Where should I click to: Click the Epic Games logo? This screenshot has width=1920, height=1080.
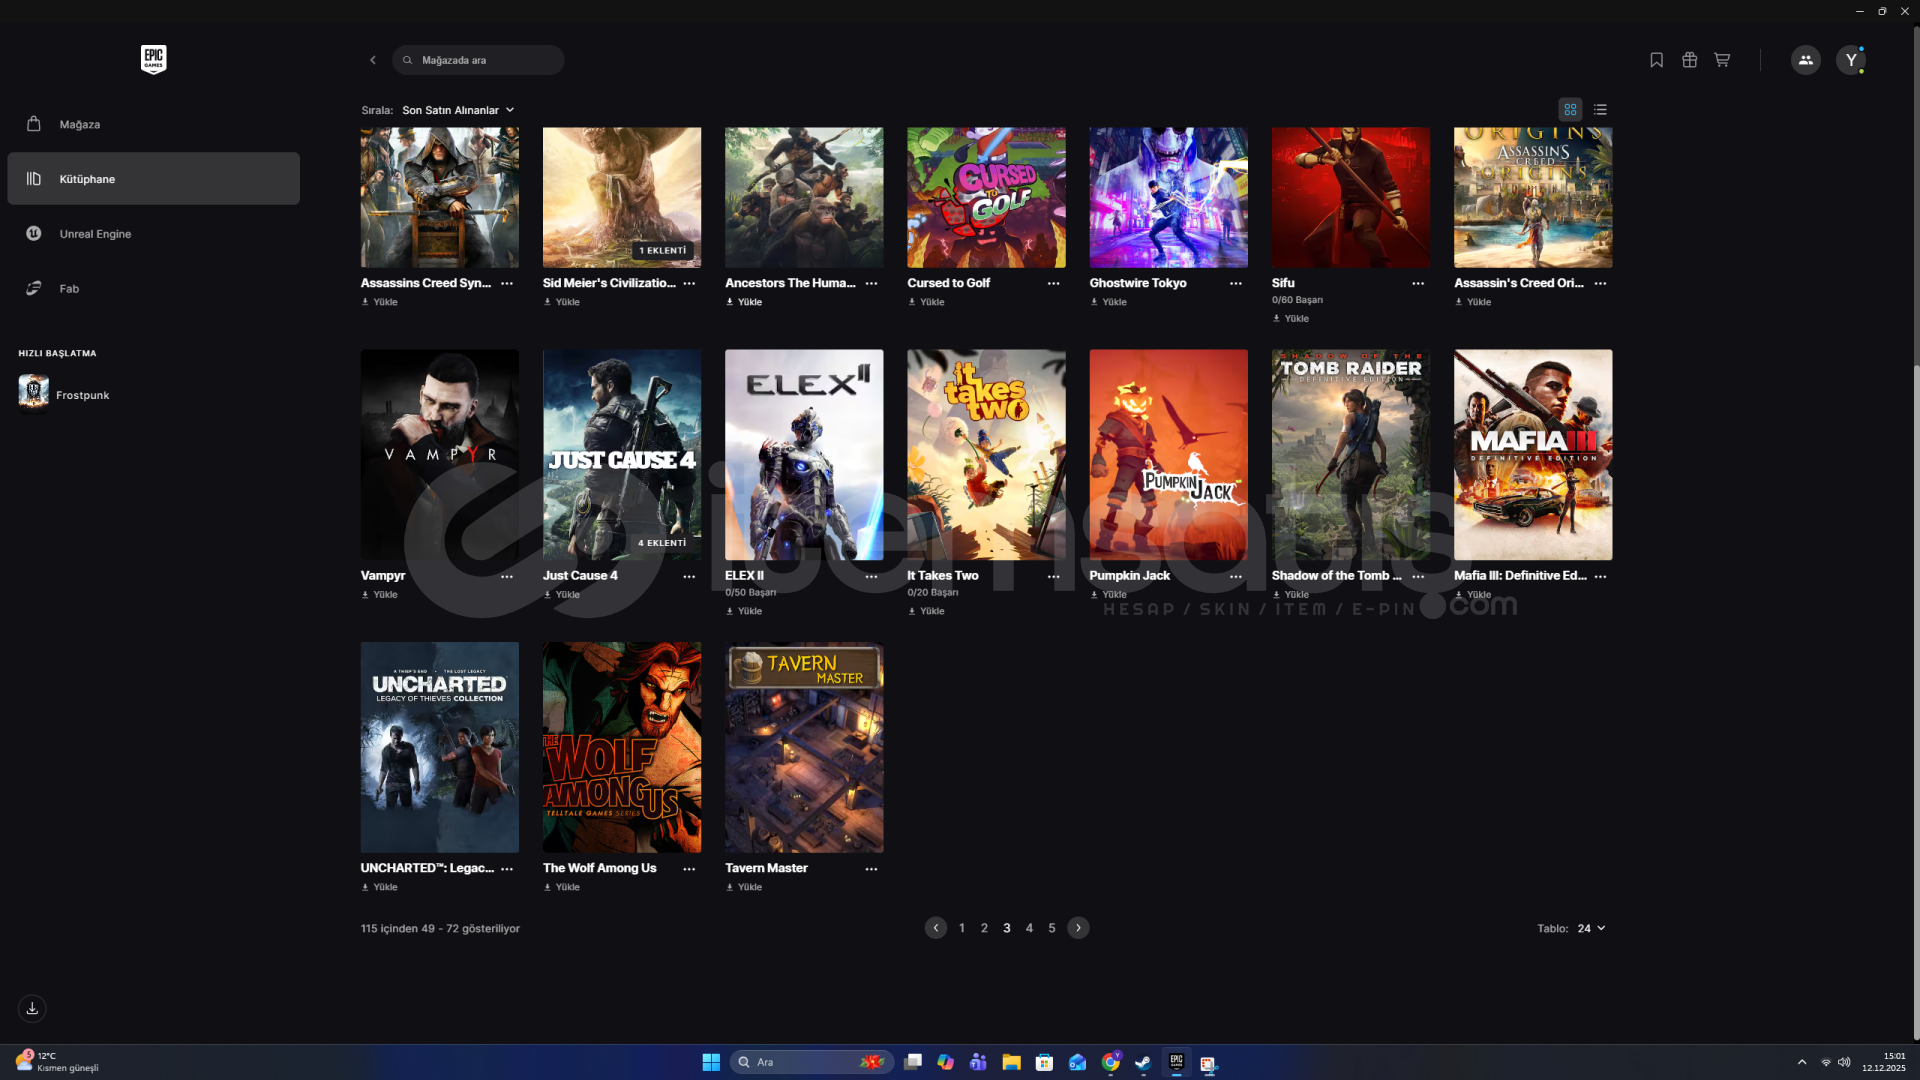(x=153, y=59)
